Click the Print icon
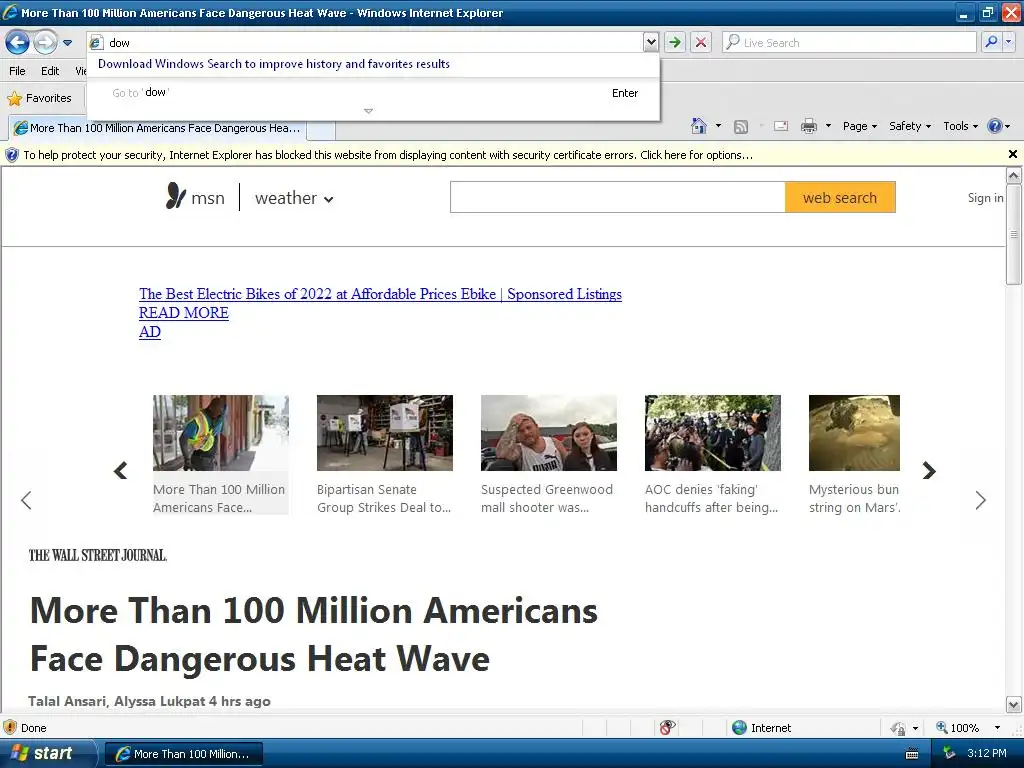 coord(808,126)
